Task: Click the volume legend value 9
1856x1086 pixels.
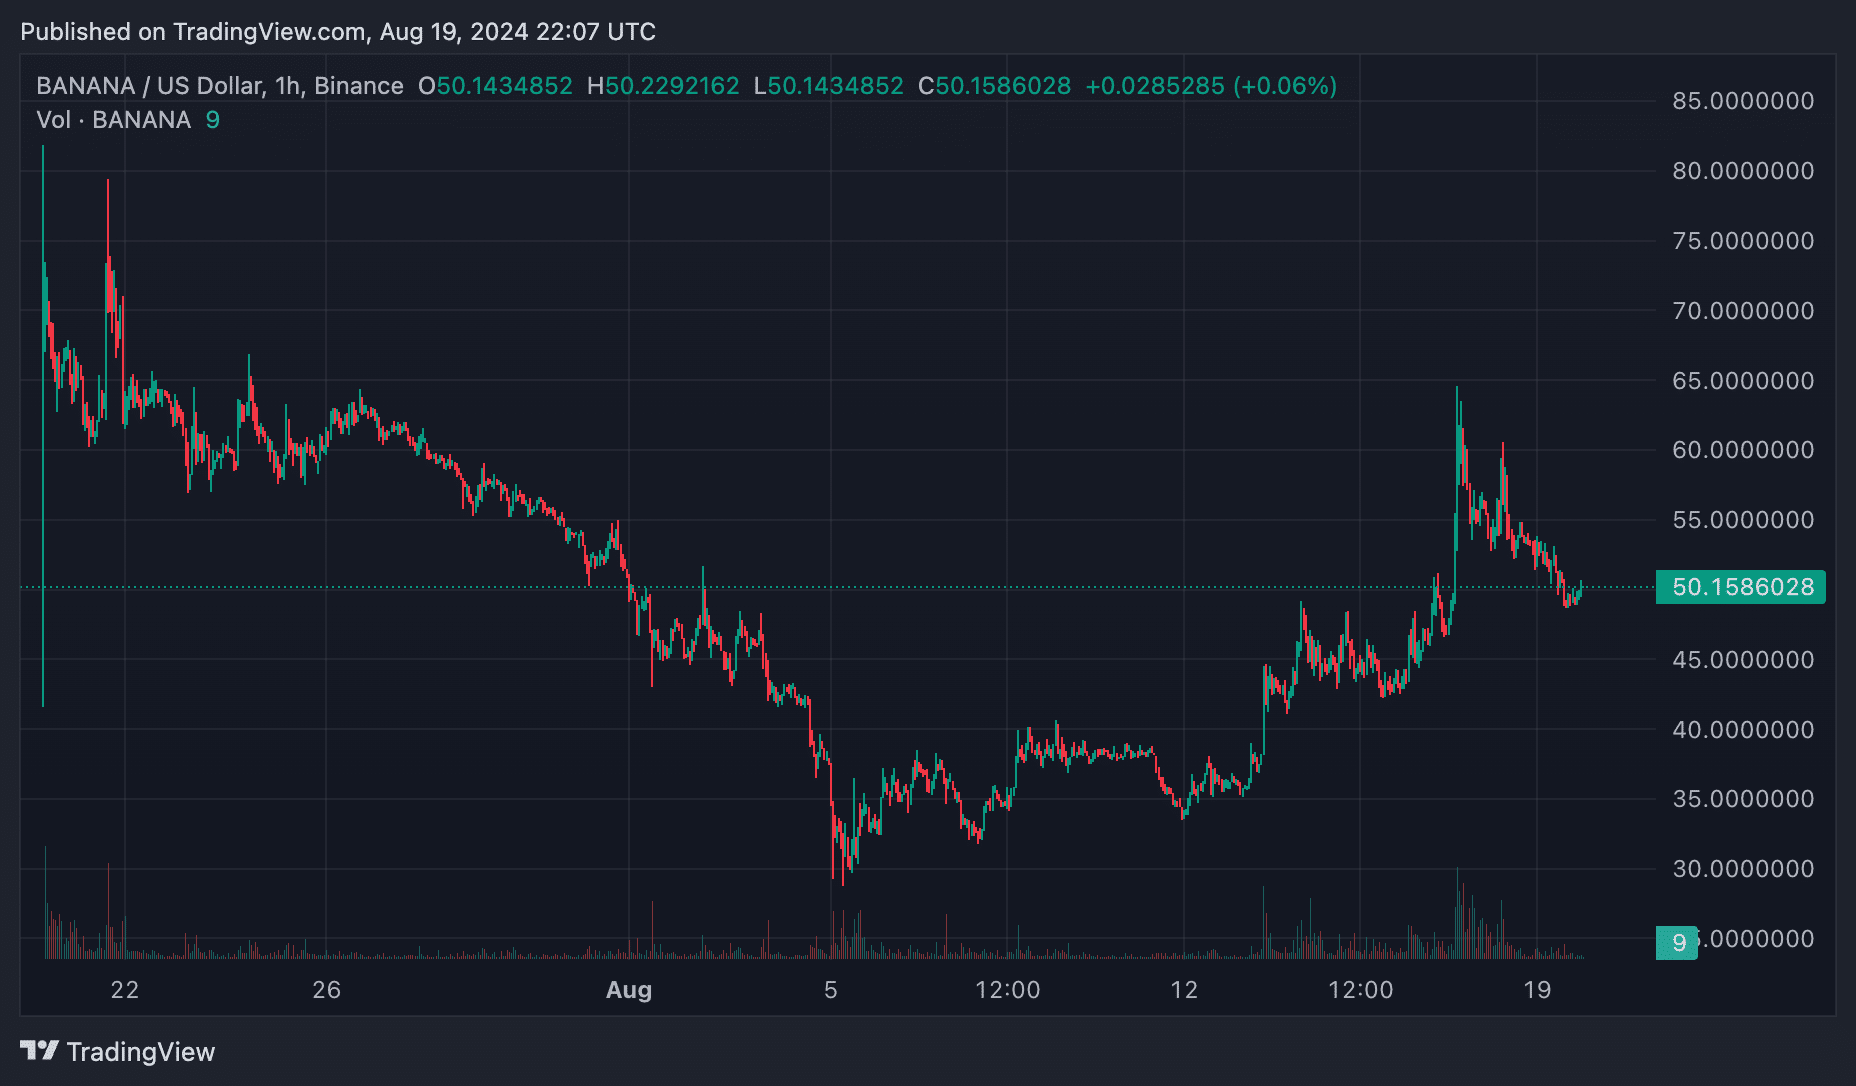Action: tap(213, 120)
